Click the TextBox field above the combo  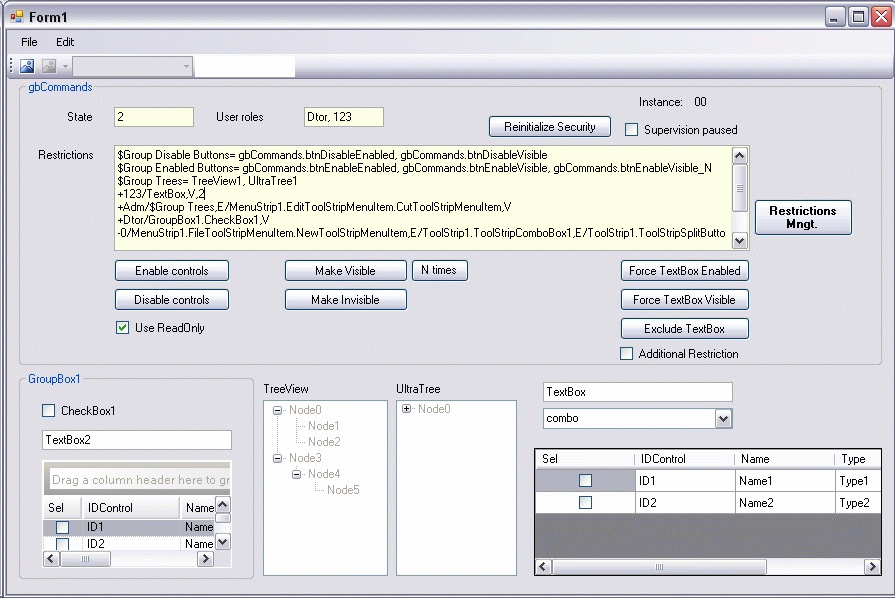[638, 392]
